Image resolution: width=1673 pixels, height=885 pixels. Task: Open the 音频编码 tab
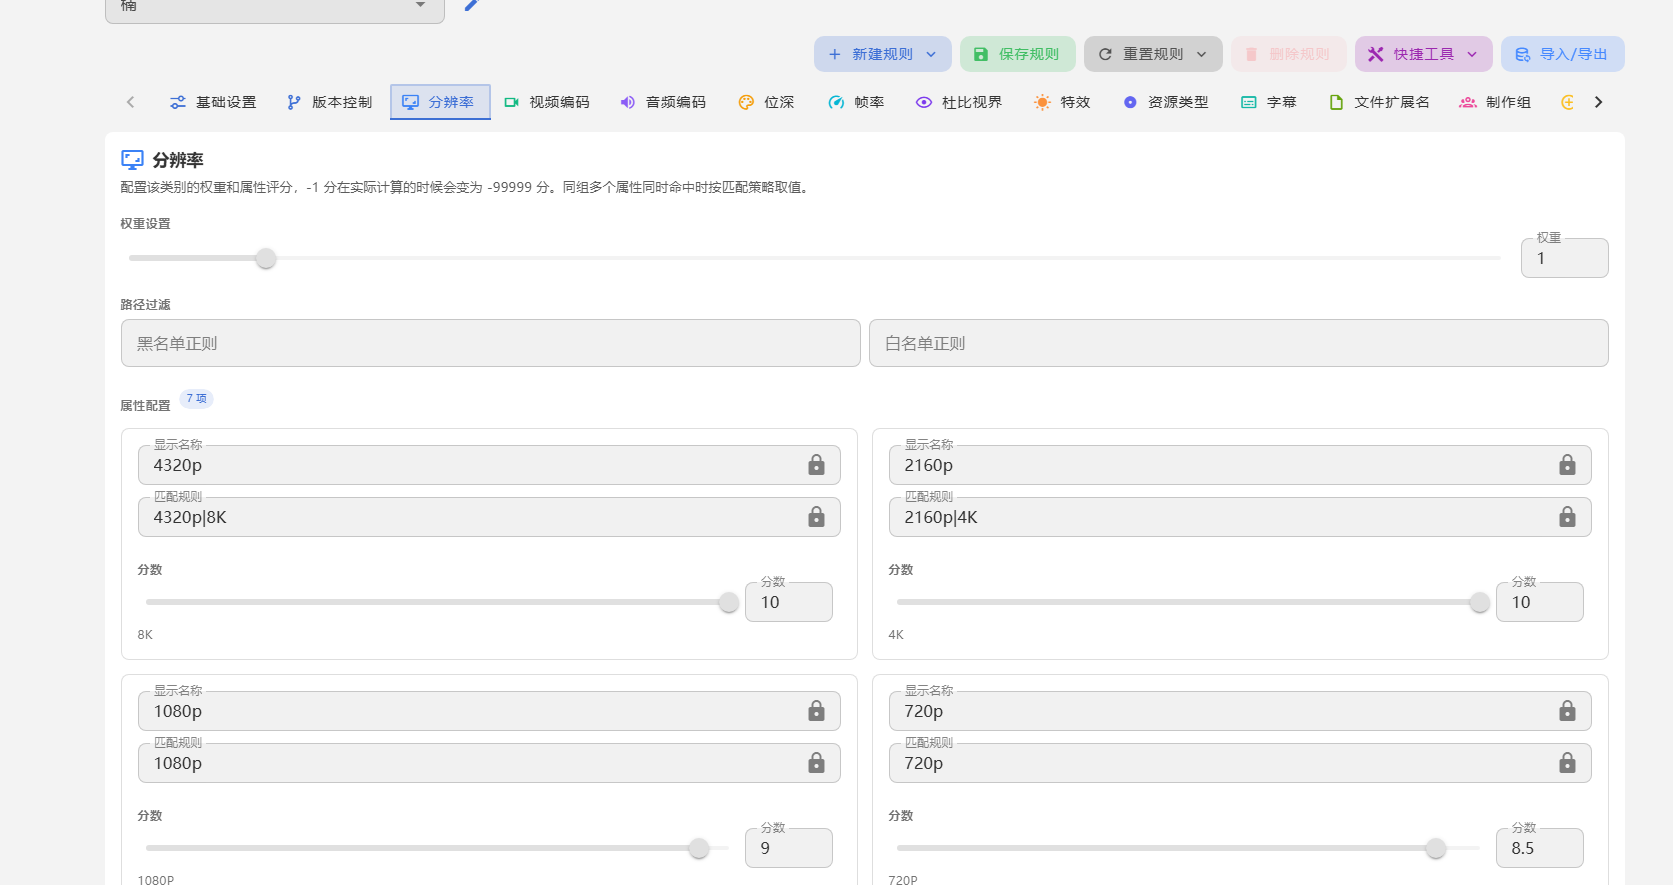(663, 102)
